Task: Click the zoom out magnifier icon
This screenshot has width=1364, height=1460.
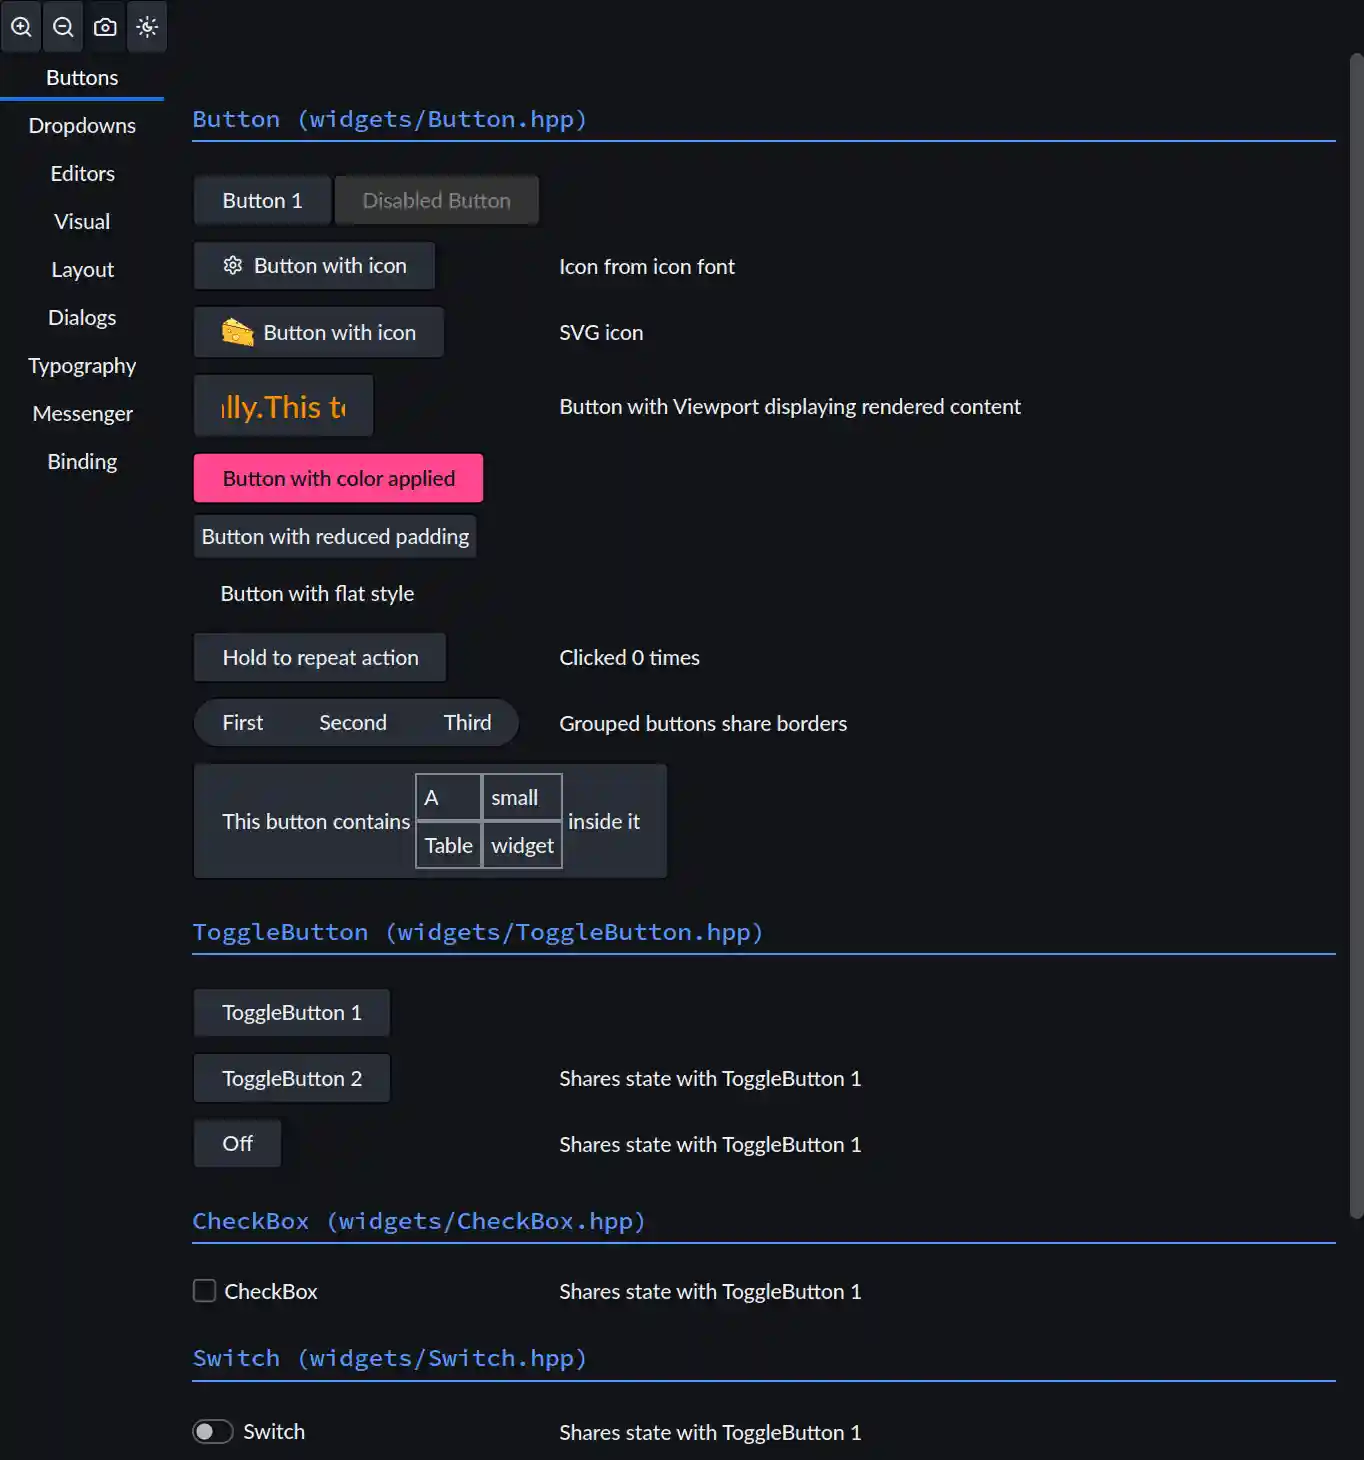Action: (63, 27)
